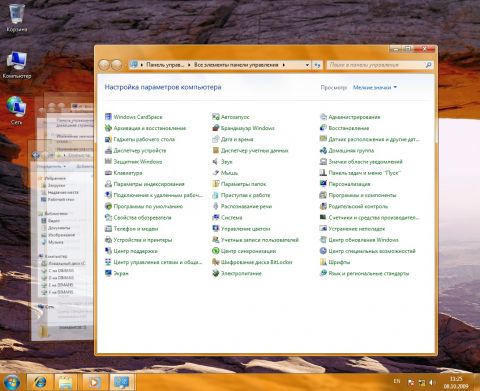This screenshot has height=391, width=480.
Task: Open Центр поддержки flag icon
Action: click(x=108, y=251)
